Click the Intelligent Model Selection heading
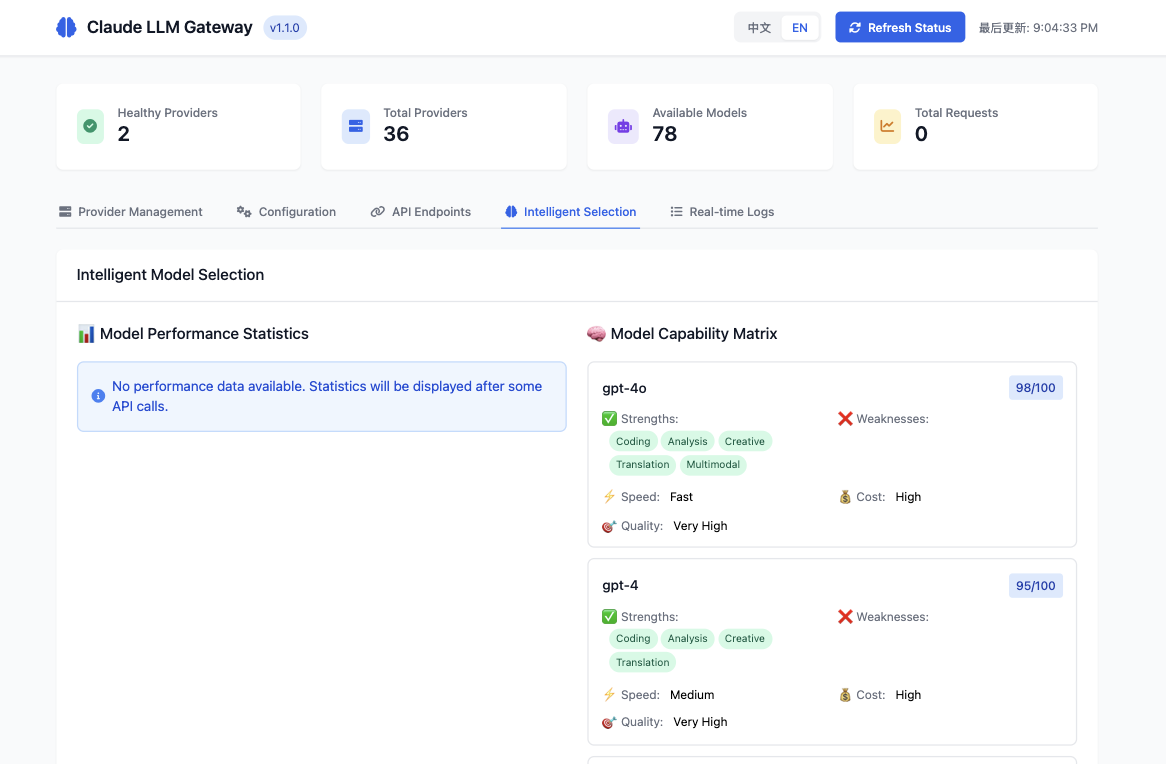Screen dimensions: 1166x764 [x=170, y=275]
